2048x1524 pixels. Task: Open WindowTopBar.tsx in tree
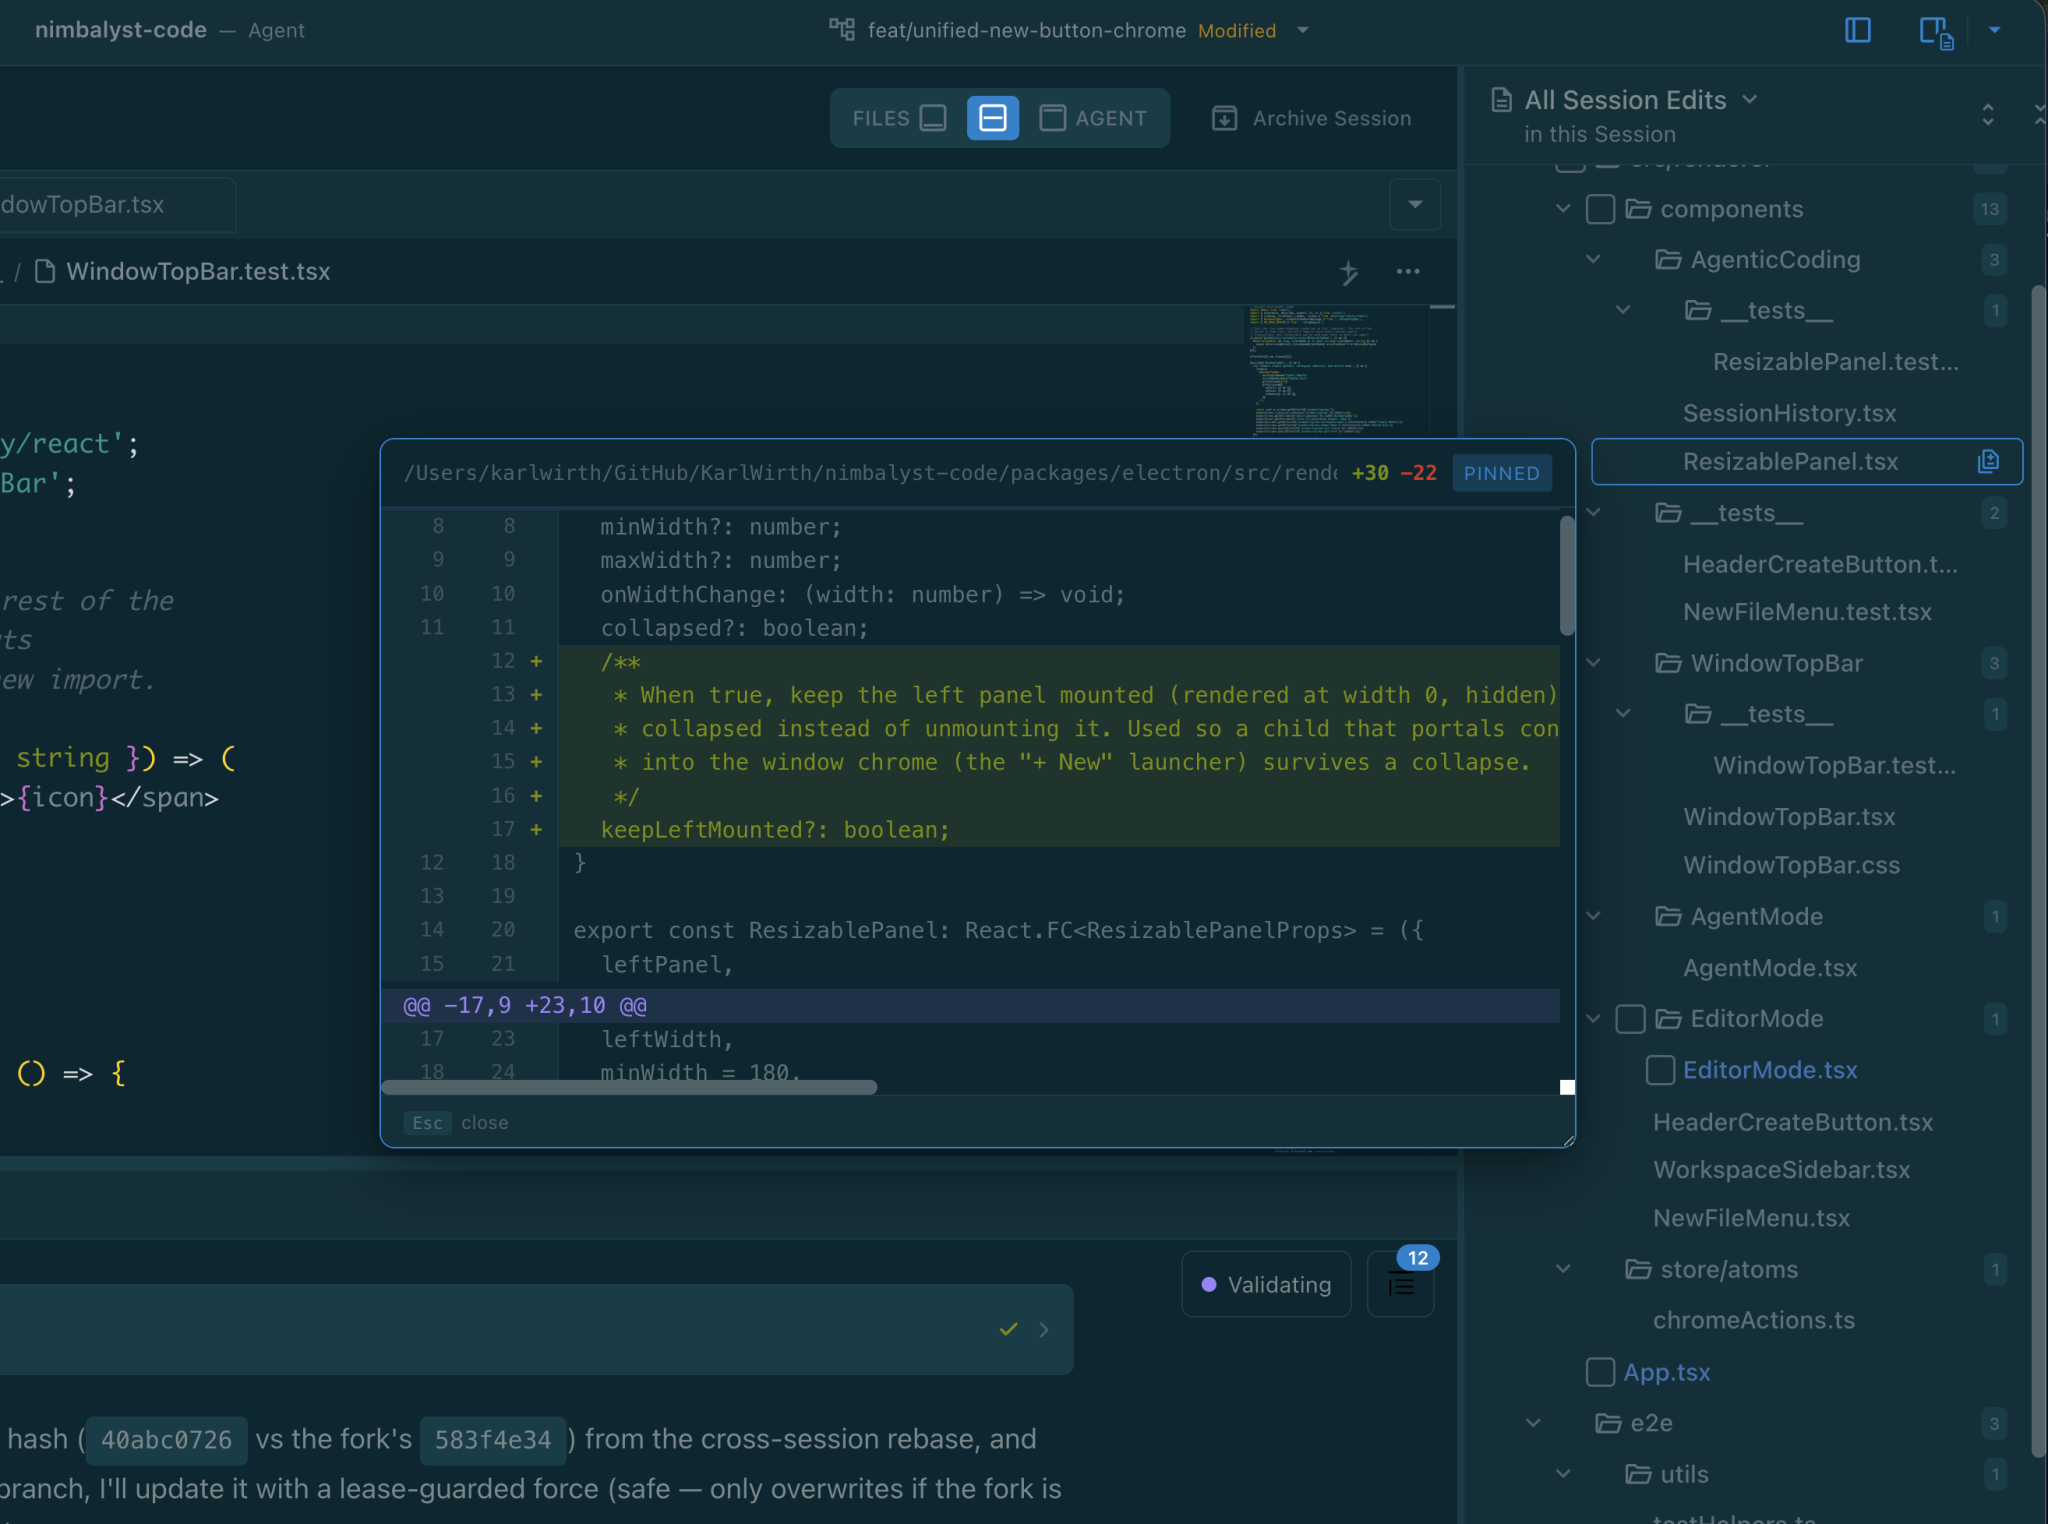(x=1788, y=816)
